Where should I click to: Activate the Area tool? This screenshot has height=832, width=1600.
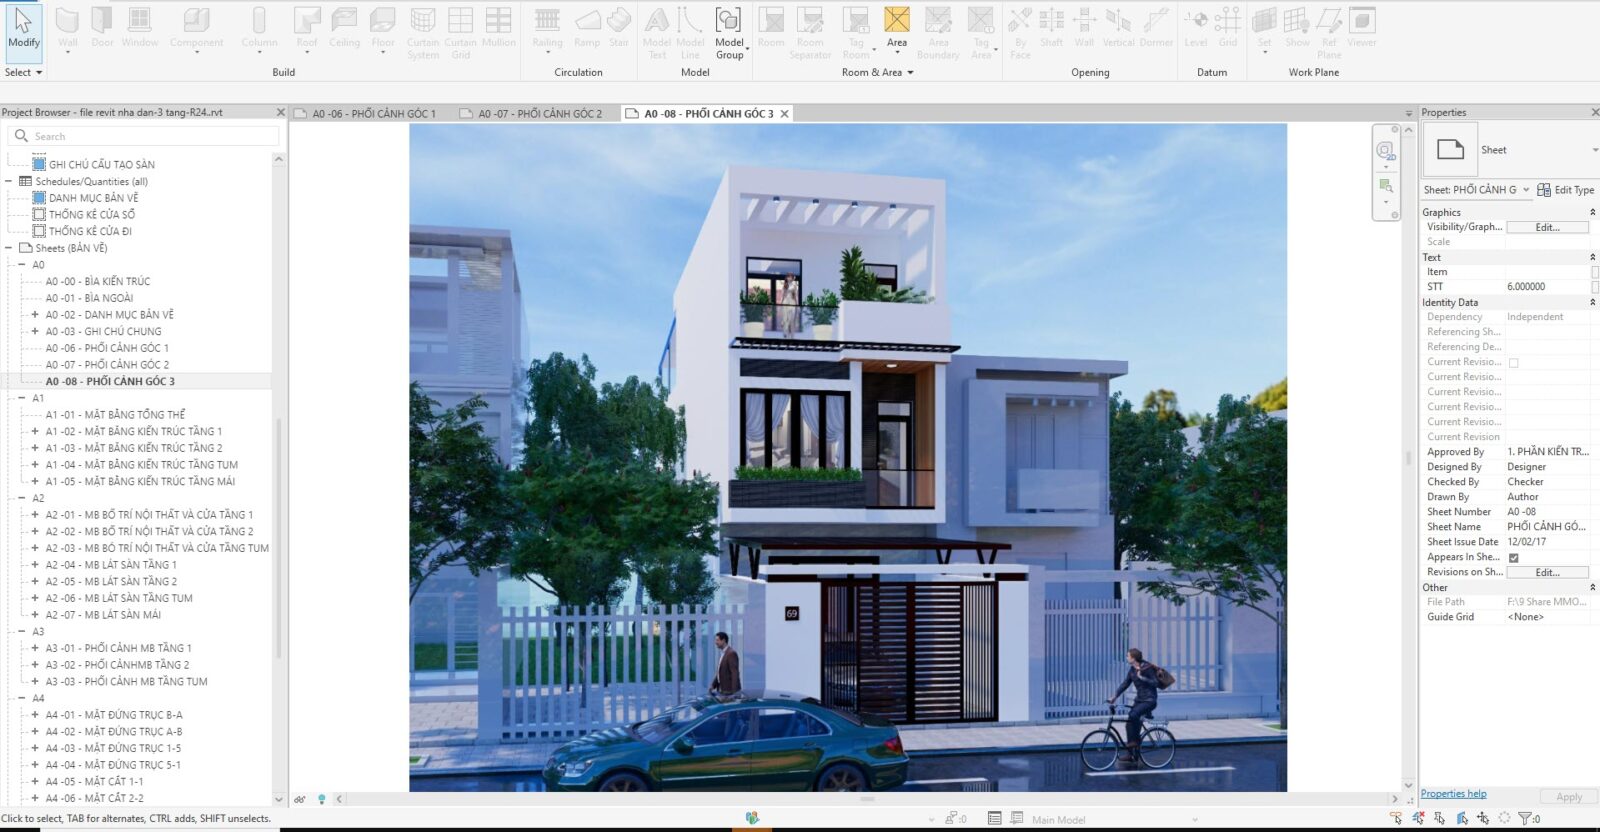point(897,28)
